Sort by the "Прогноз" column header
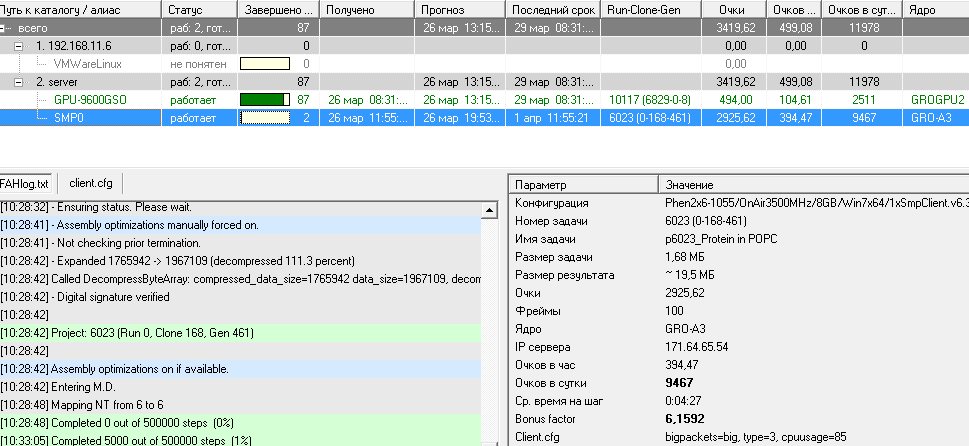Screen dimensions: 969x446 (x=463, y=9)
